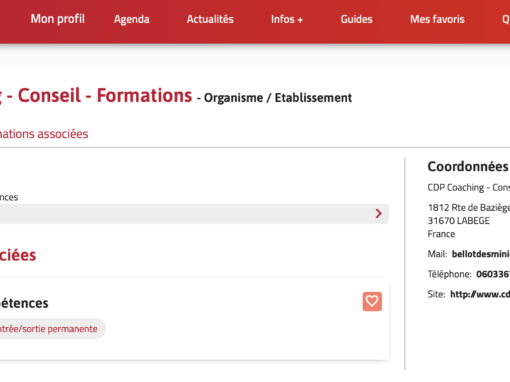The image size is (510, 382).
Task: Select the 1812 Rte de Baziège address line
Action: [469, 208]
